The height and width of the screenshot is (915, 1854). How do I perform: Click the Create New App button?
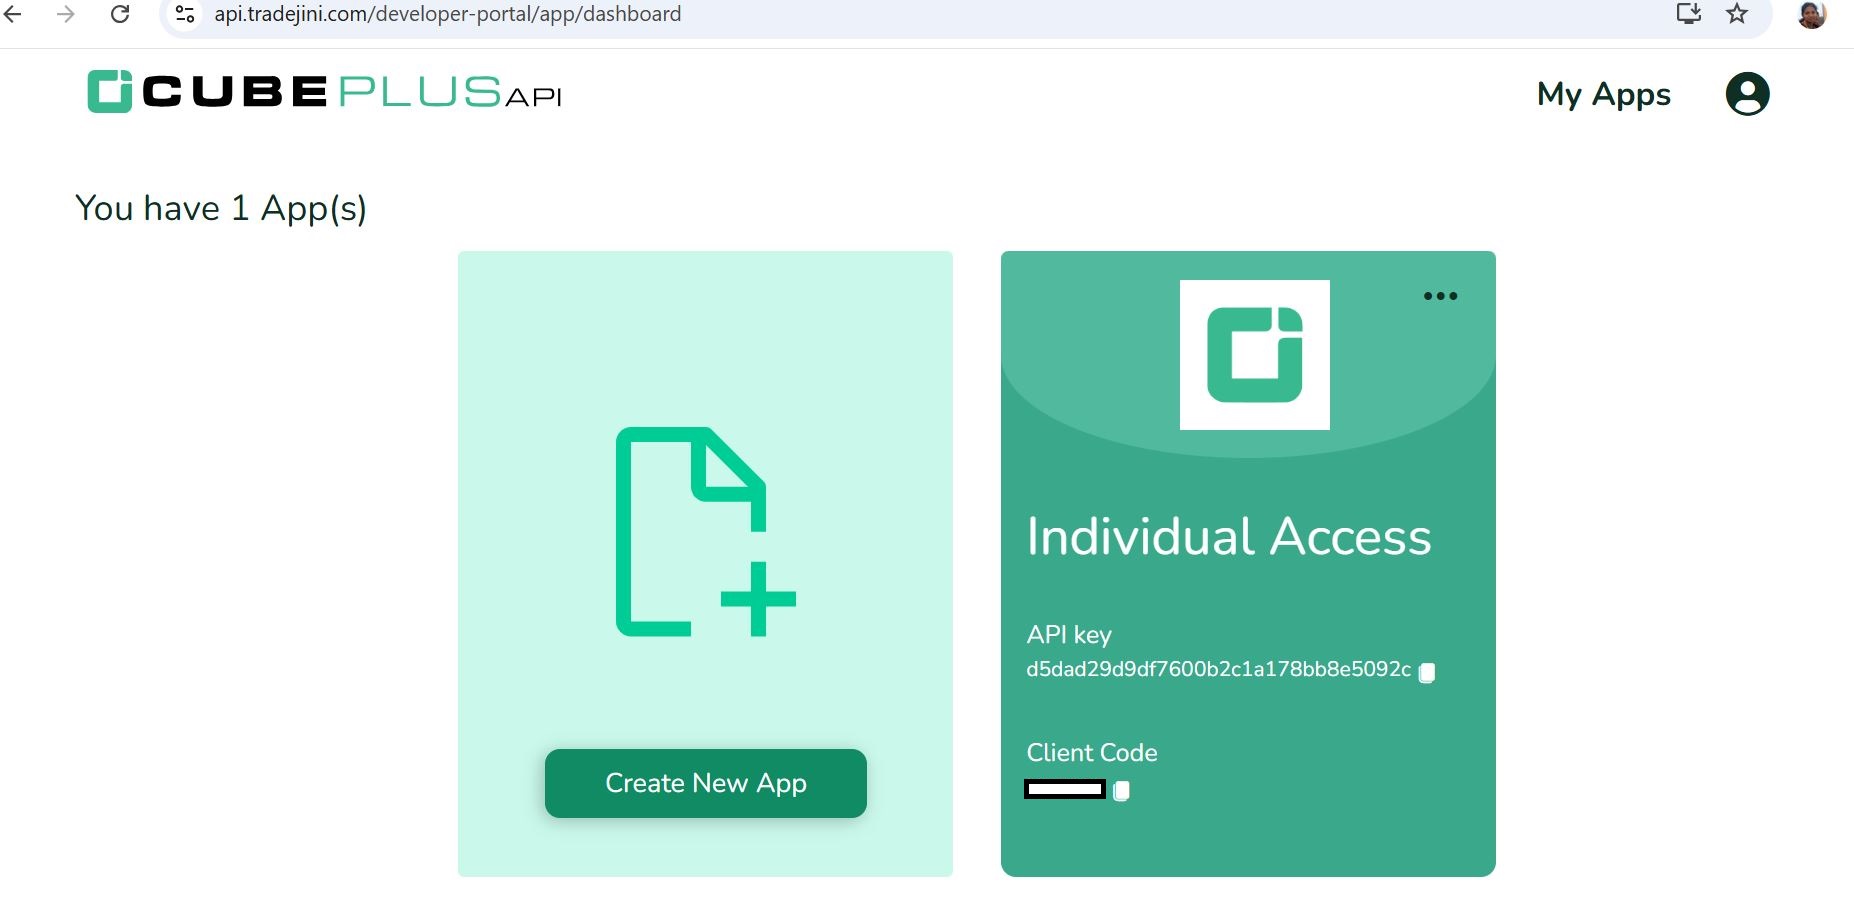point(706,783)
